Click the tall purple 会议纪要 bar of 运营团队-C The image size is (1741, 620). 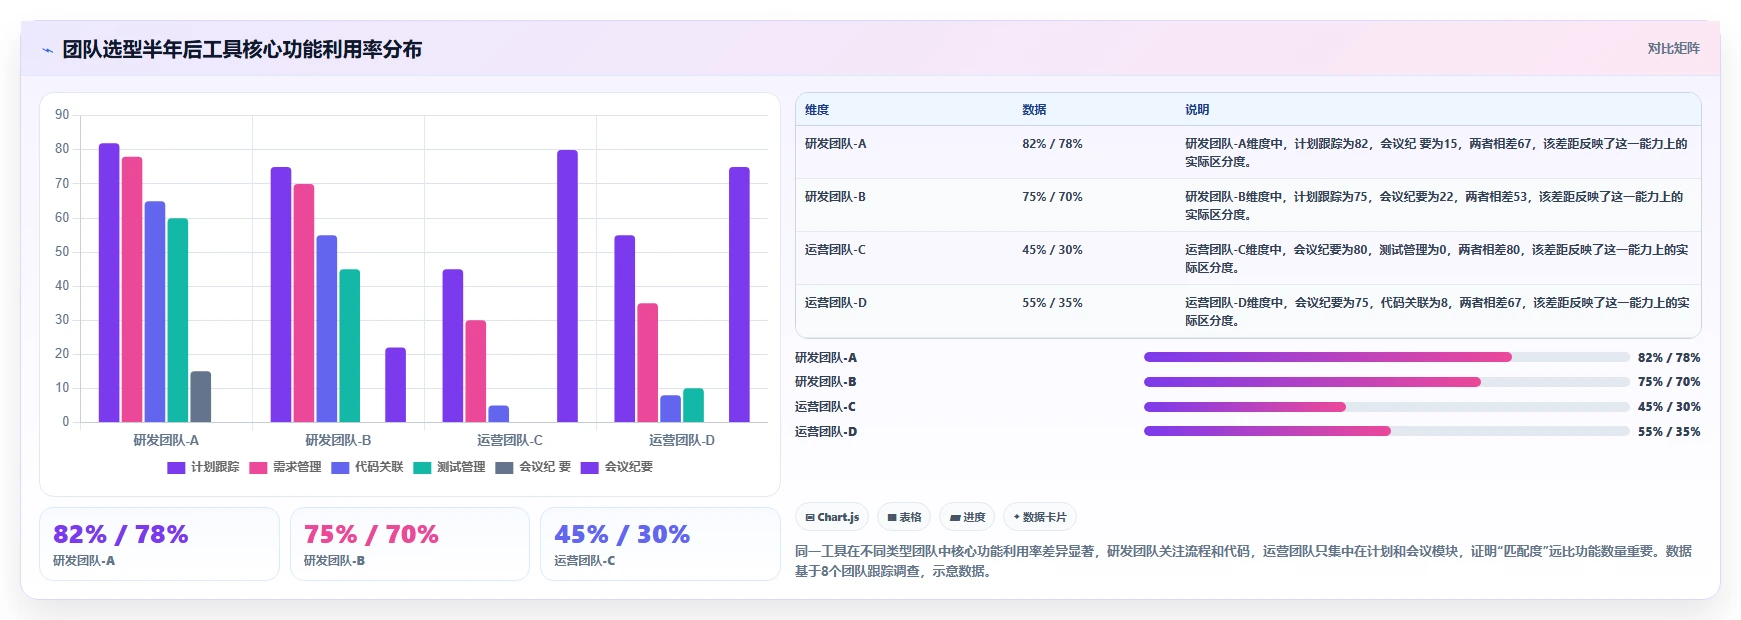click(x=568, y=286)
